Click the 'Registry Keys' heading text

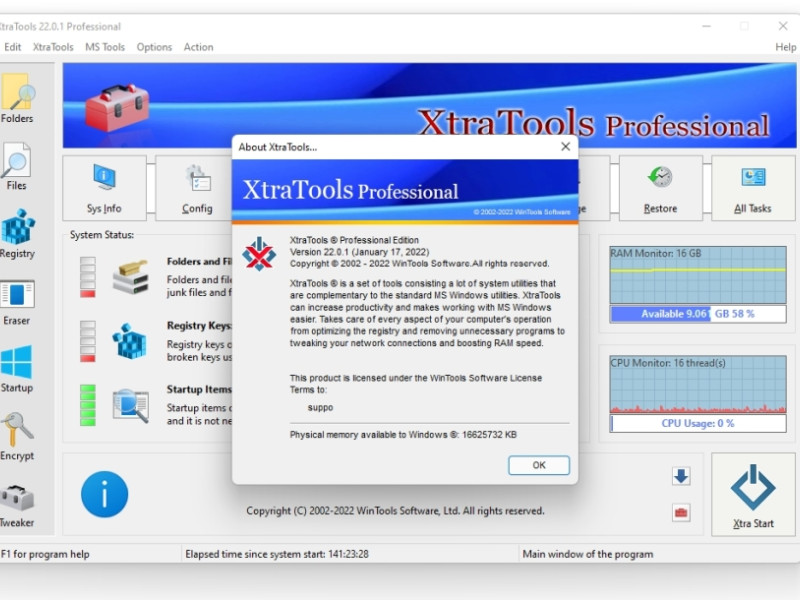[x=199, y=326]
